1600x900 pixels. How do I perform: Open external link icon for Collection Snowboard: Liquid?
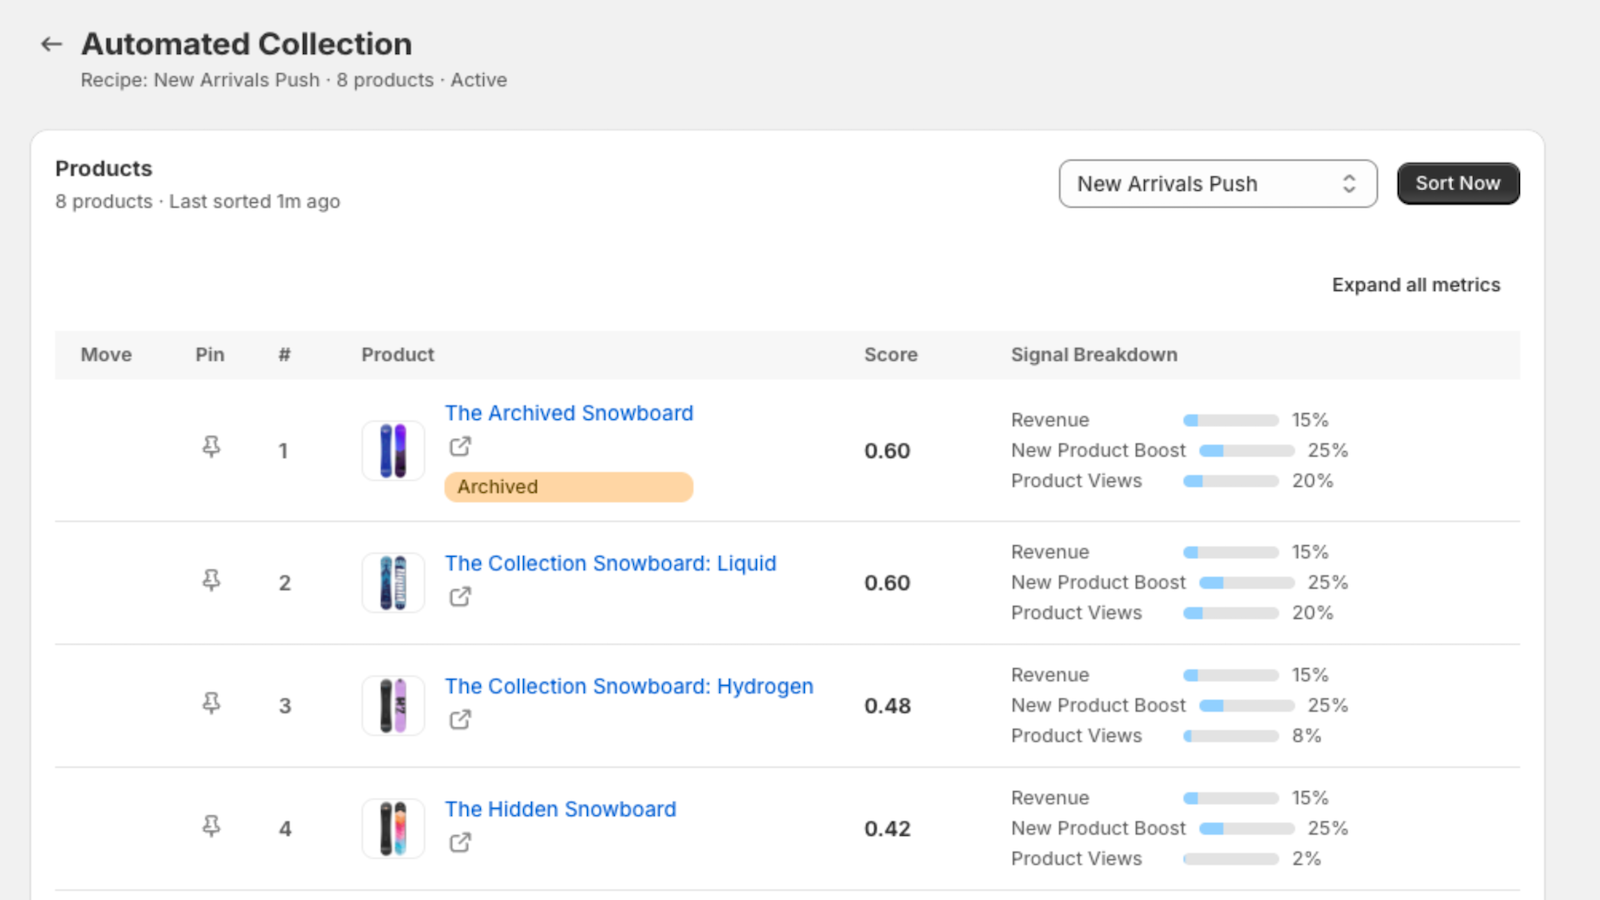point(460,597)
